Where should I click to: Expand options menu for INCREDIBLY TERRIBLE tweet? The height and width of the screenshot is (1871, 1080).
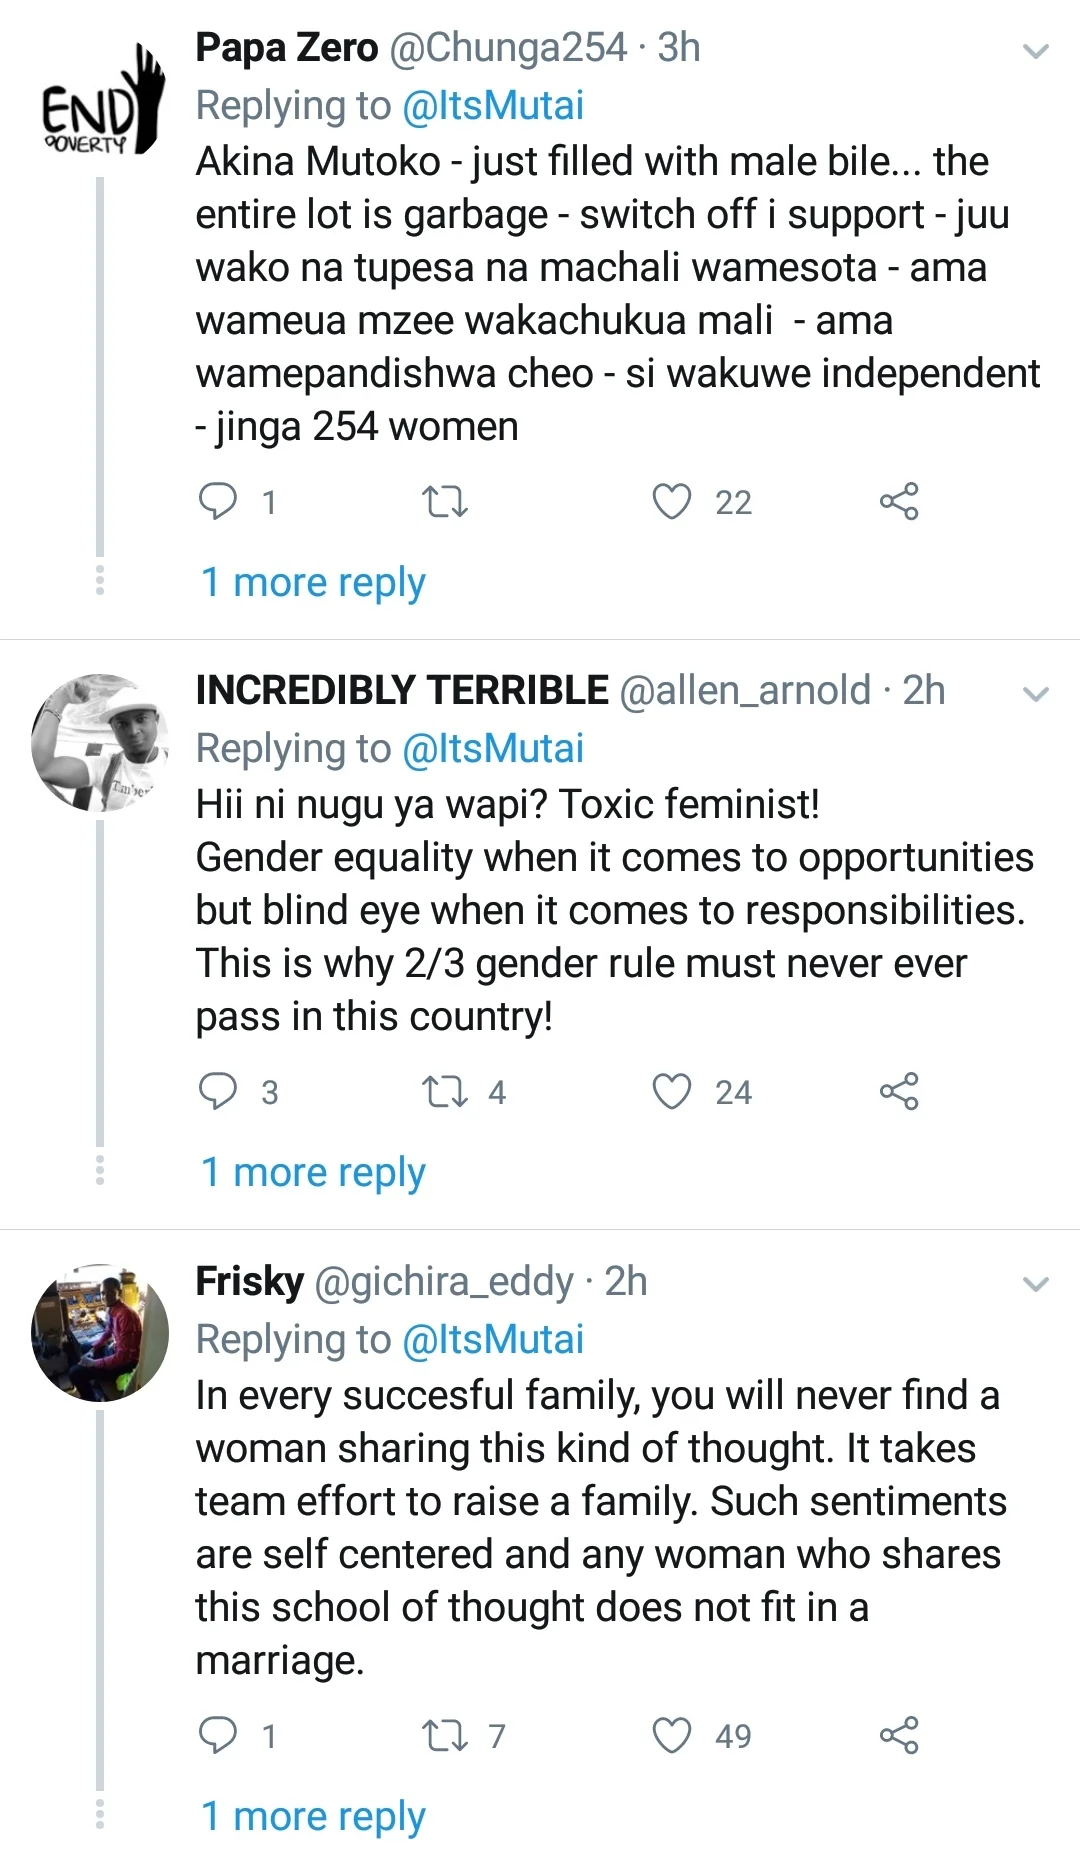[x=1037, y=694]
